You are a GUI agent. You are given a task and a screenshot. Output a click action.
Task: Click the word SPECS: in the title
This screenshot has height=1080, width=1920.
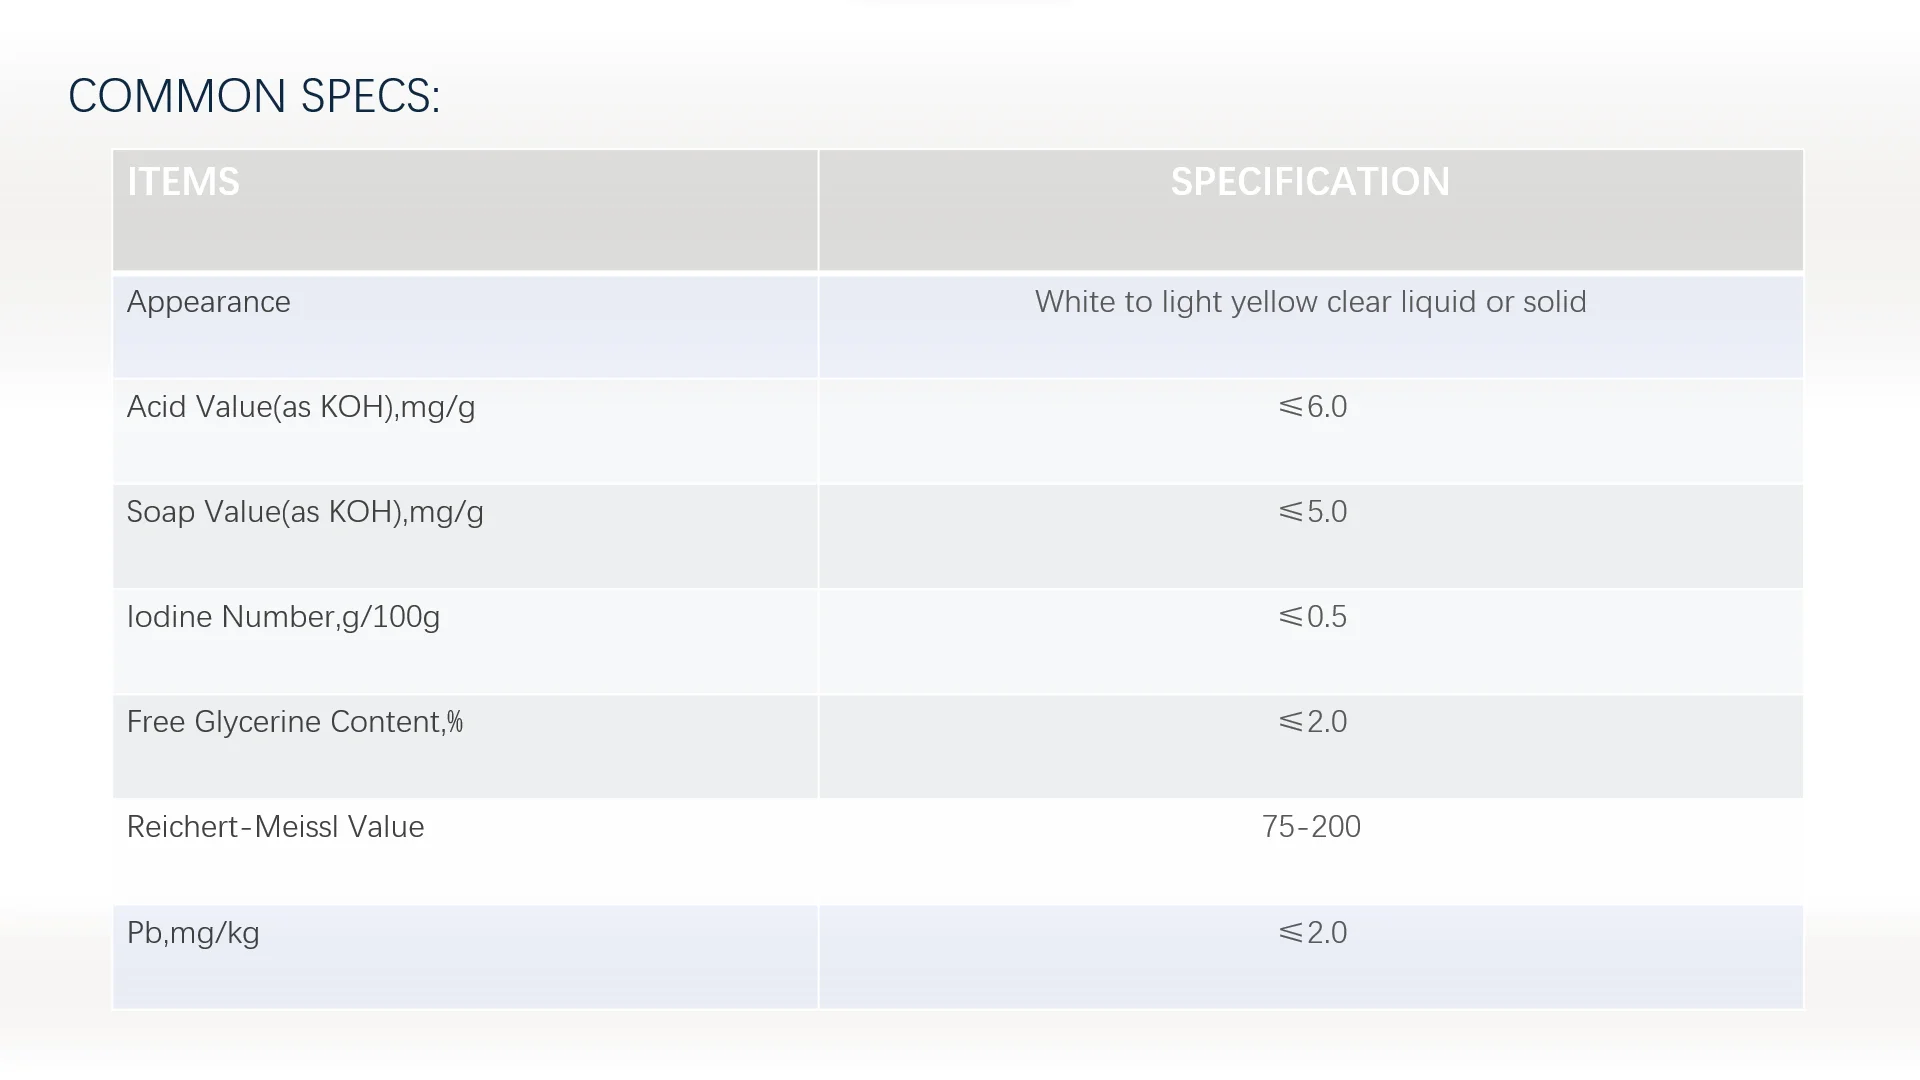click(370, 97)
